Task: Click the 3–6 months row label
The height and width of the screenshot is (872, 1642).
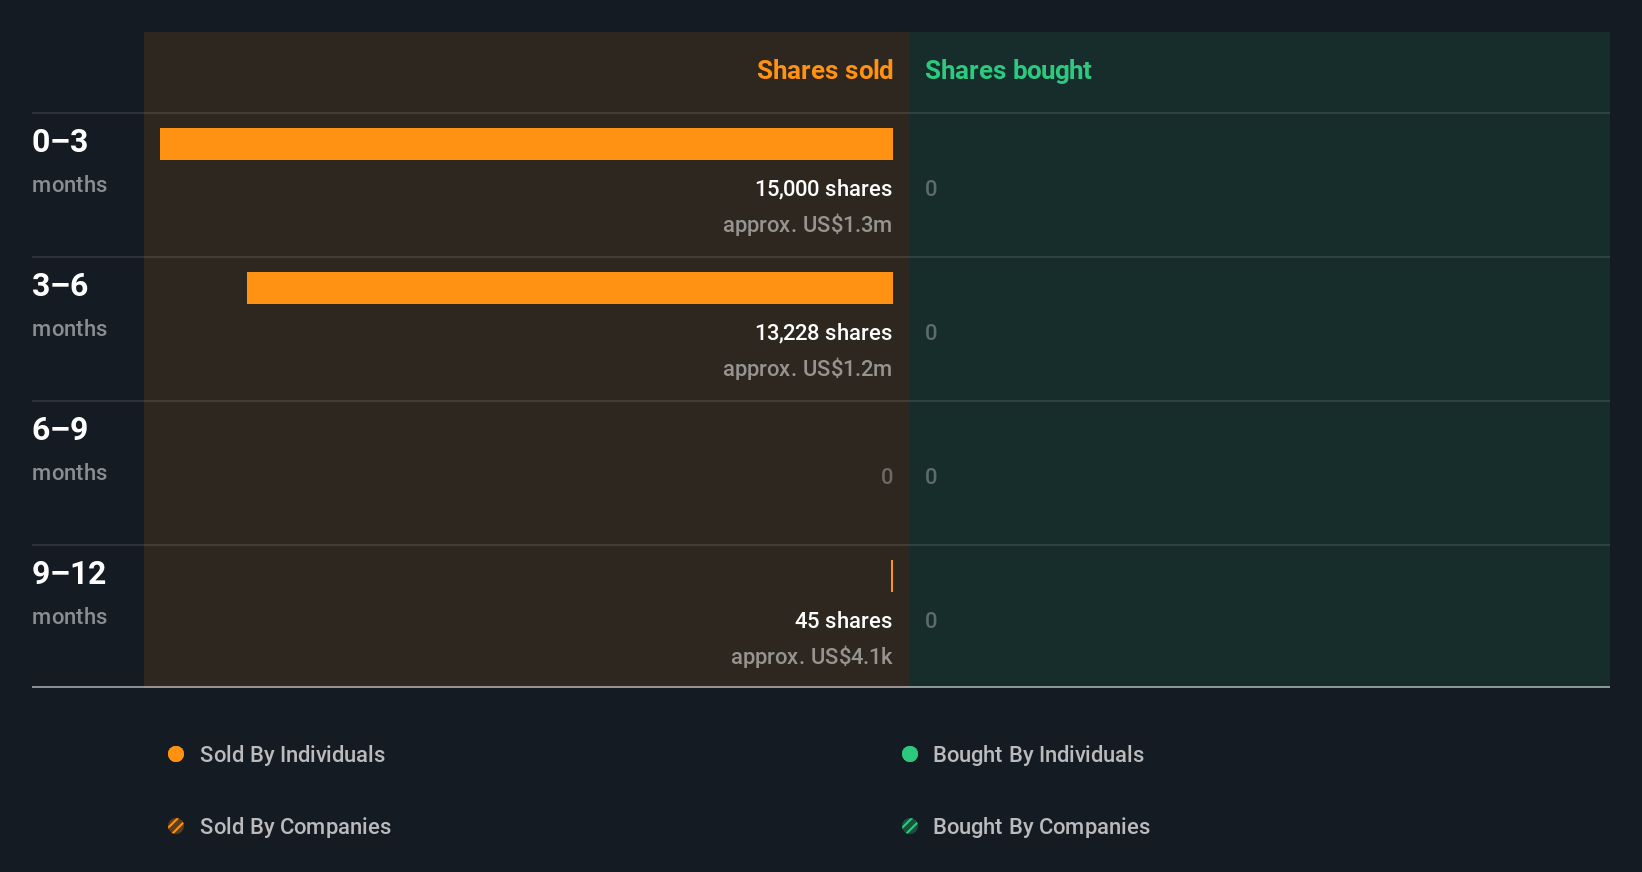Action: [x=69, y=304]
